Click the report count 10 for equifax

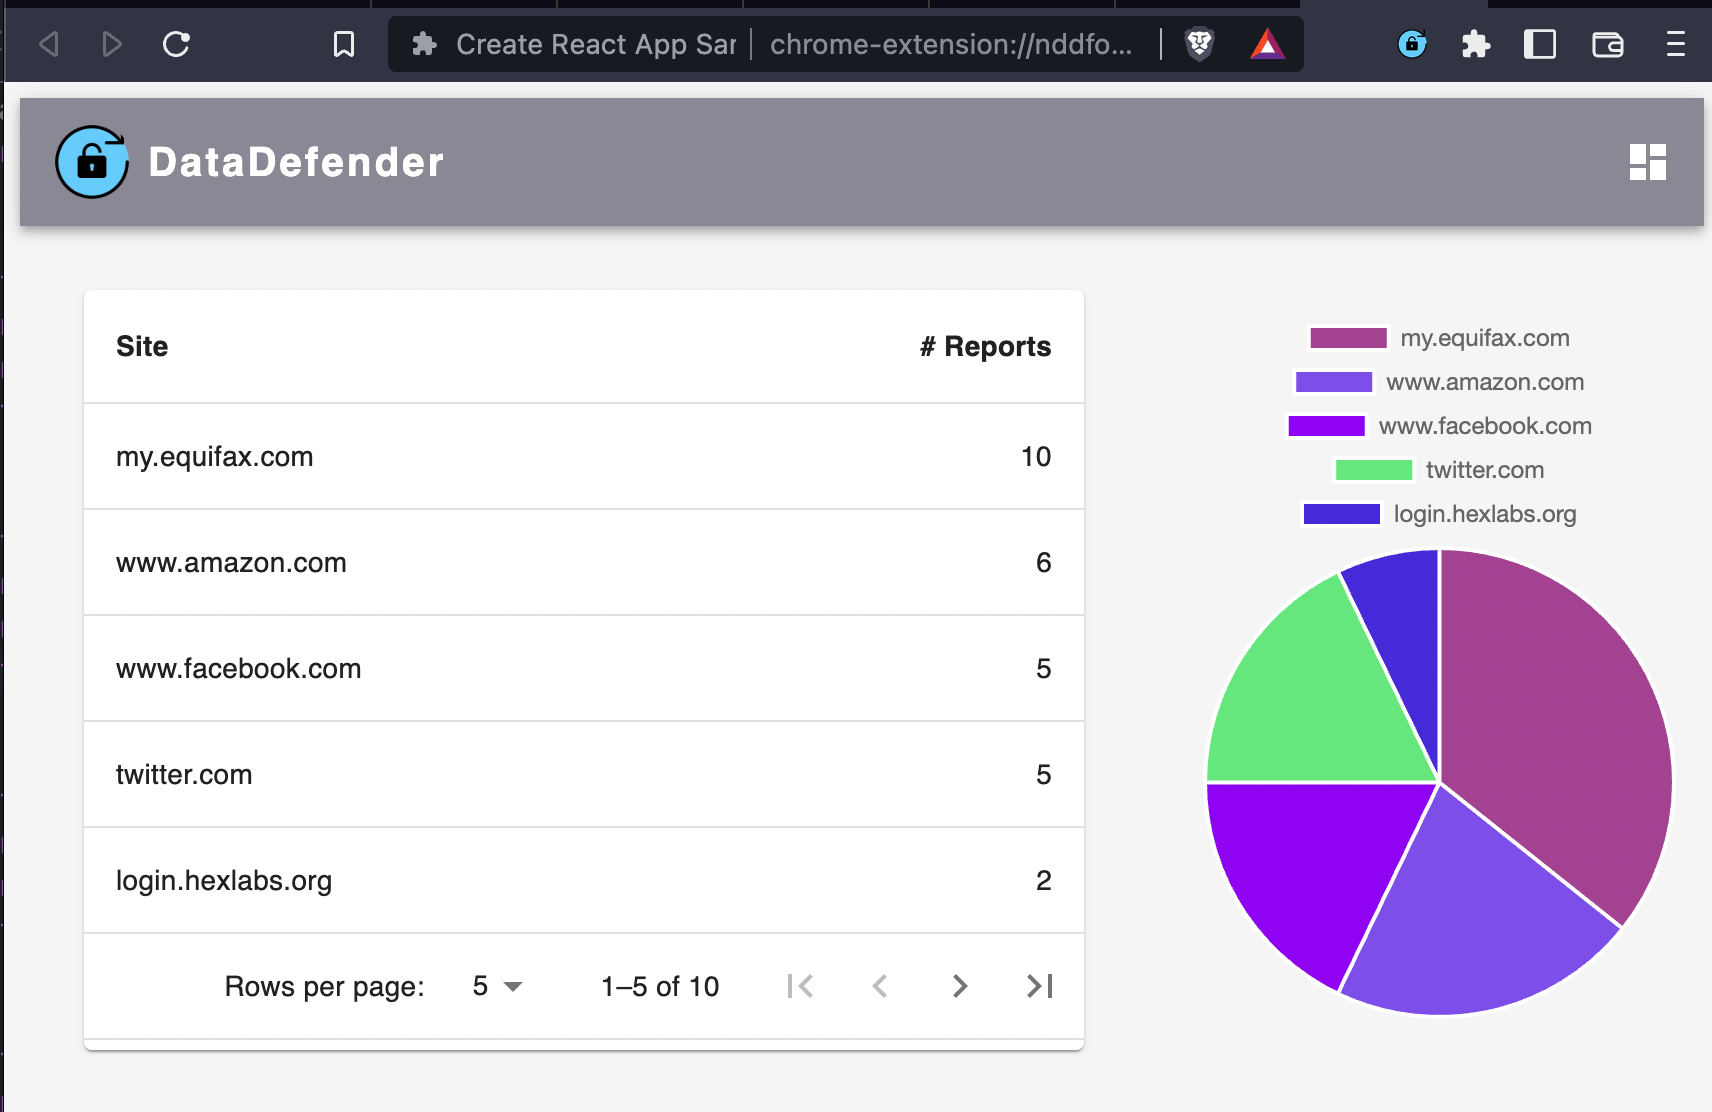(x=1036, y=457)
